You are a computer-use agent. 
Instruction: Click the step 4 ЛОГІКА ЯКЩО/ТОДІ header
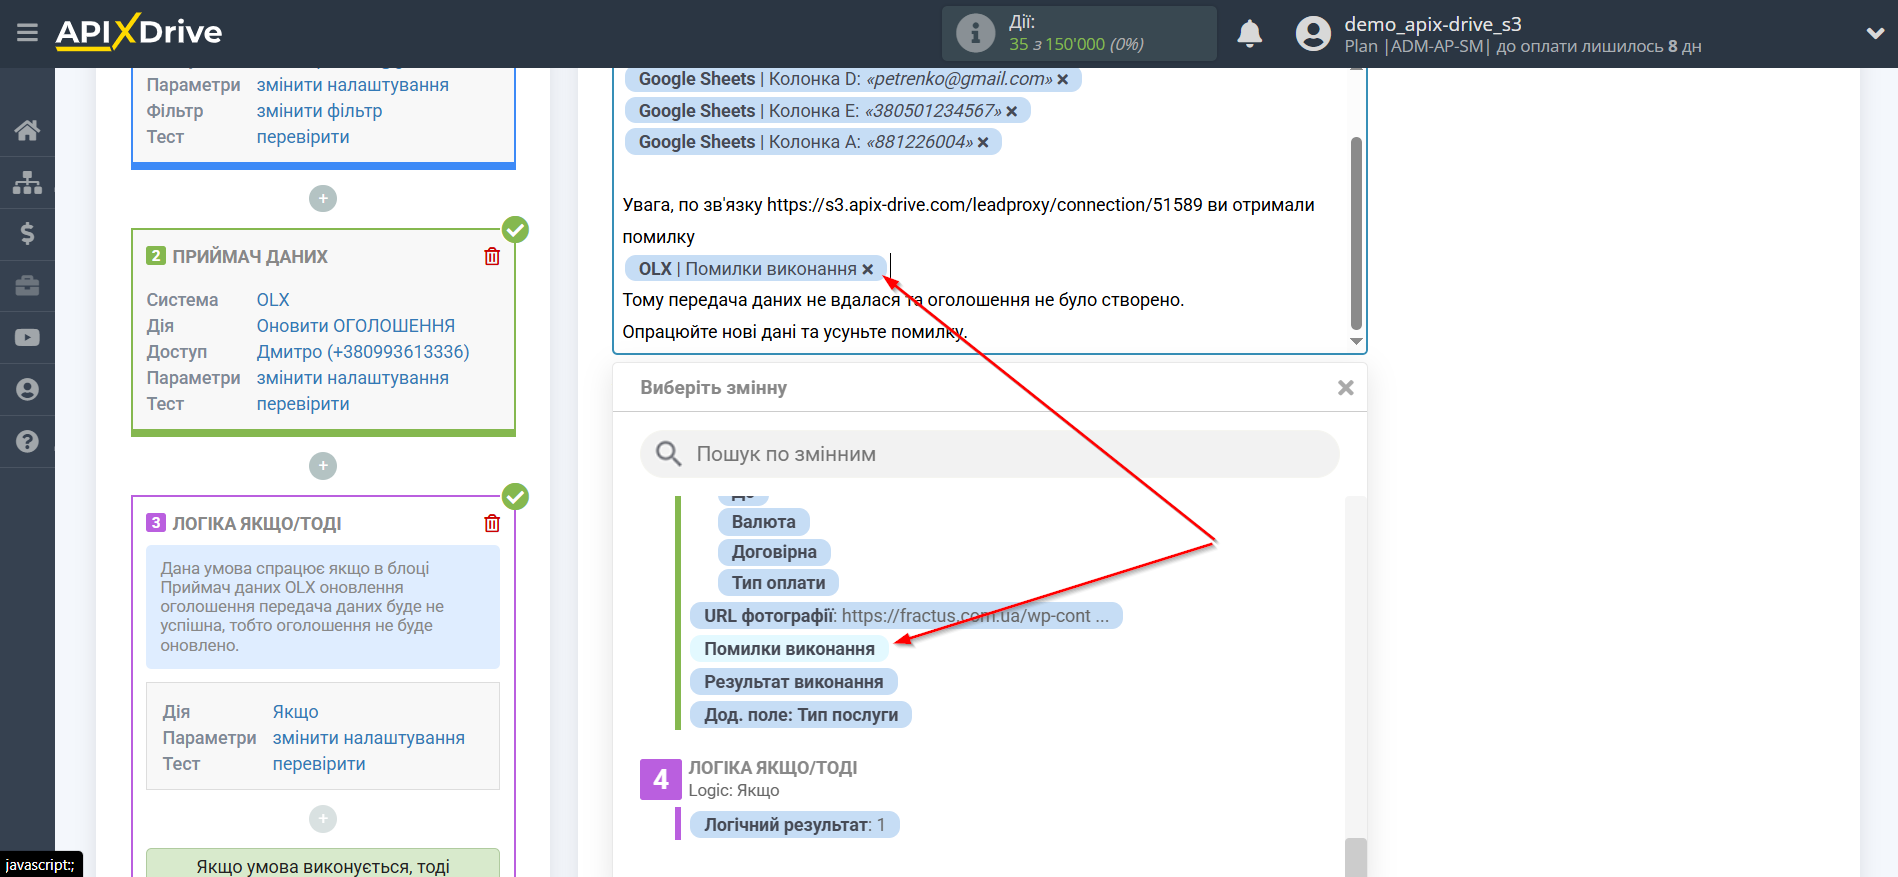(773, 768)
